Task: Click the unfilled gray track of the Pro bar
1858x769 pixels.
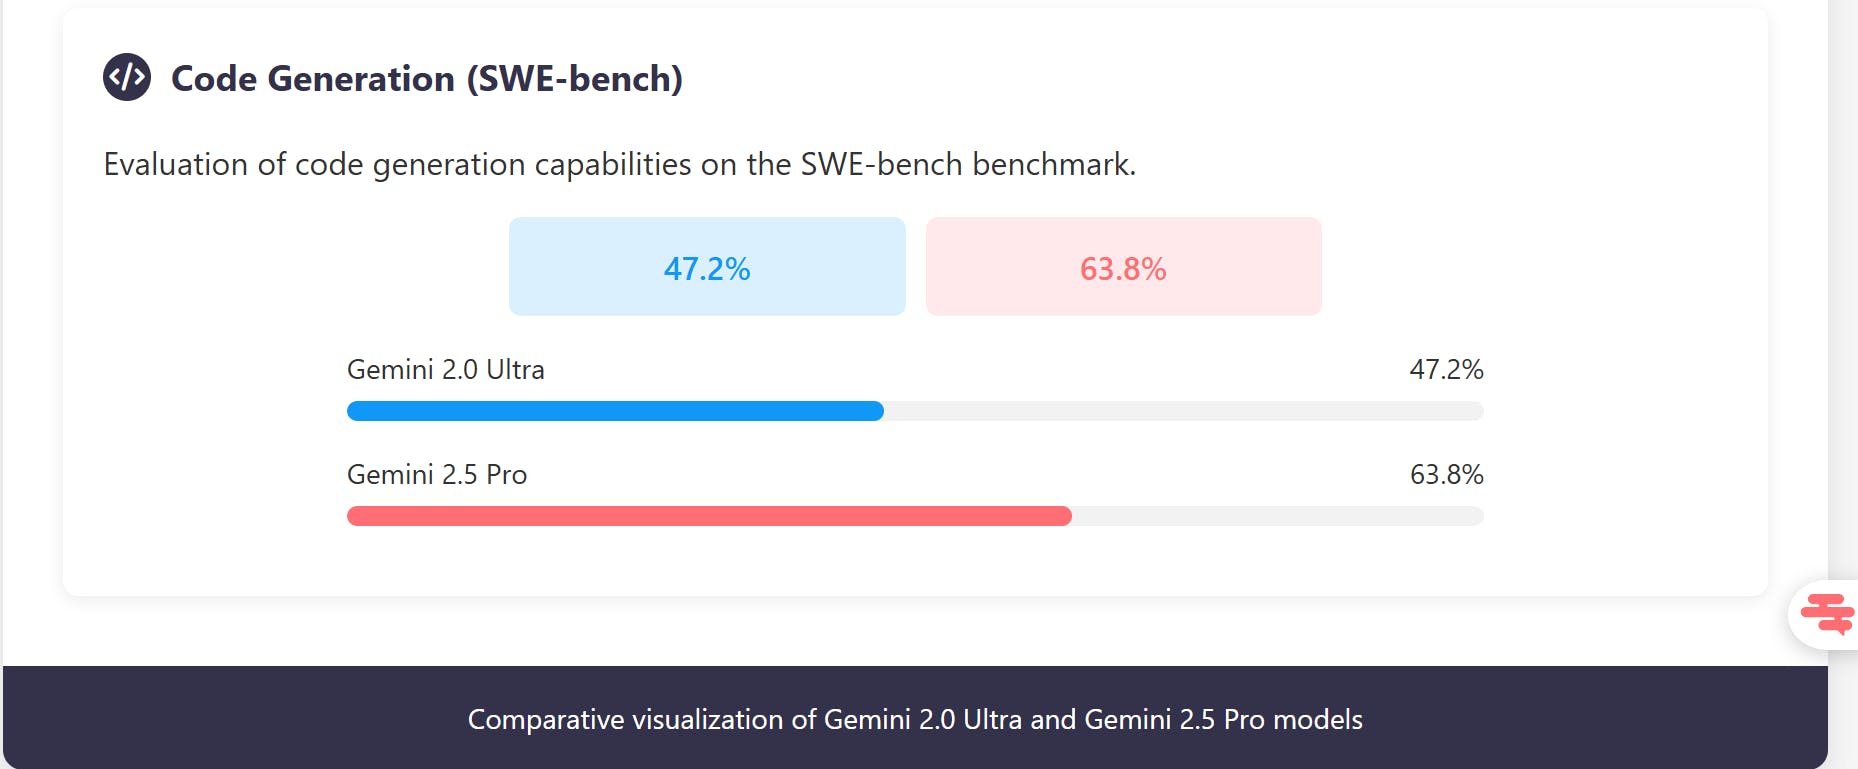Action: coord(1277,516)
